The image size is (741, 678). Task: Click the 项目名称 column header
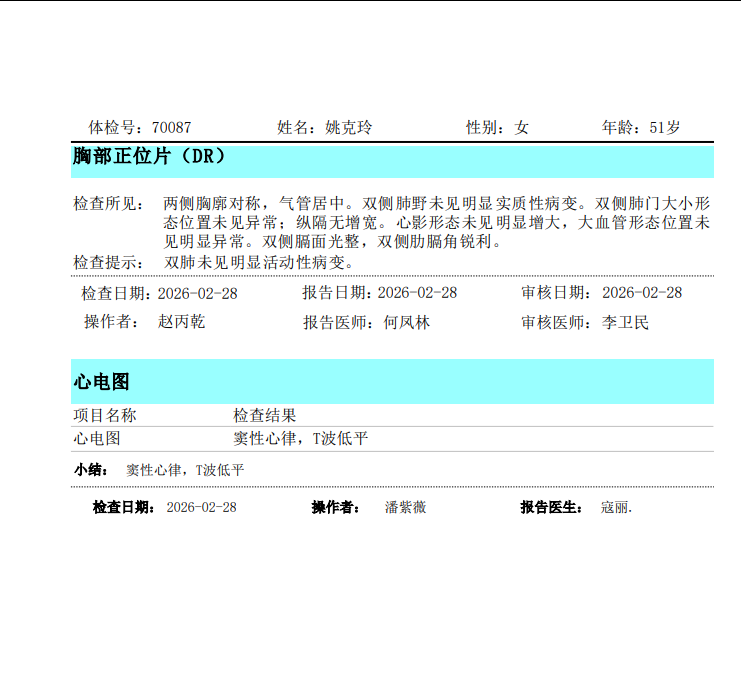[x=105, y=415]
